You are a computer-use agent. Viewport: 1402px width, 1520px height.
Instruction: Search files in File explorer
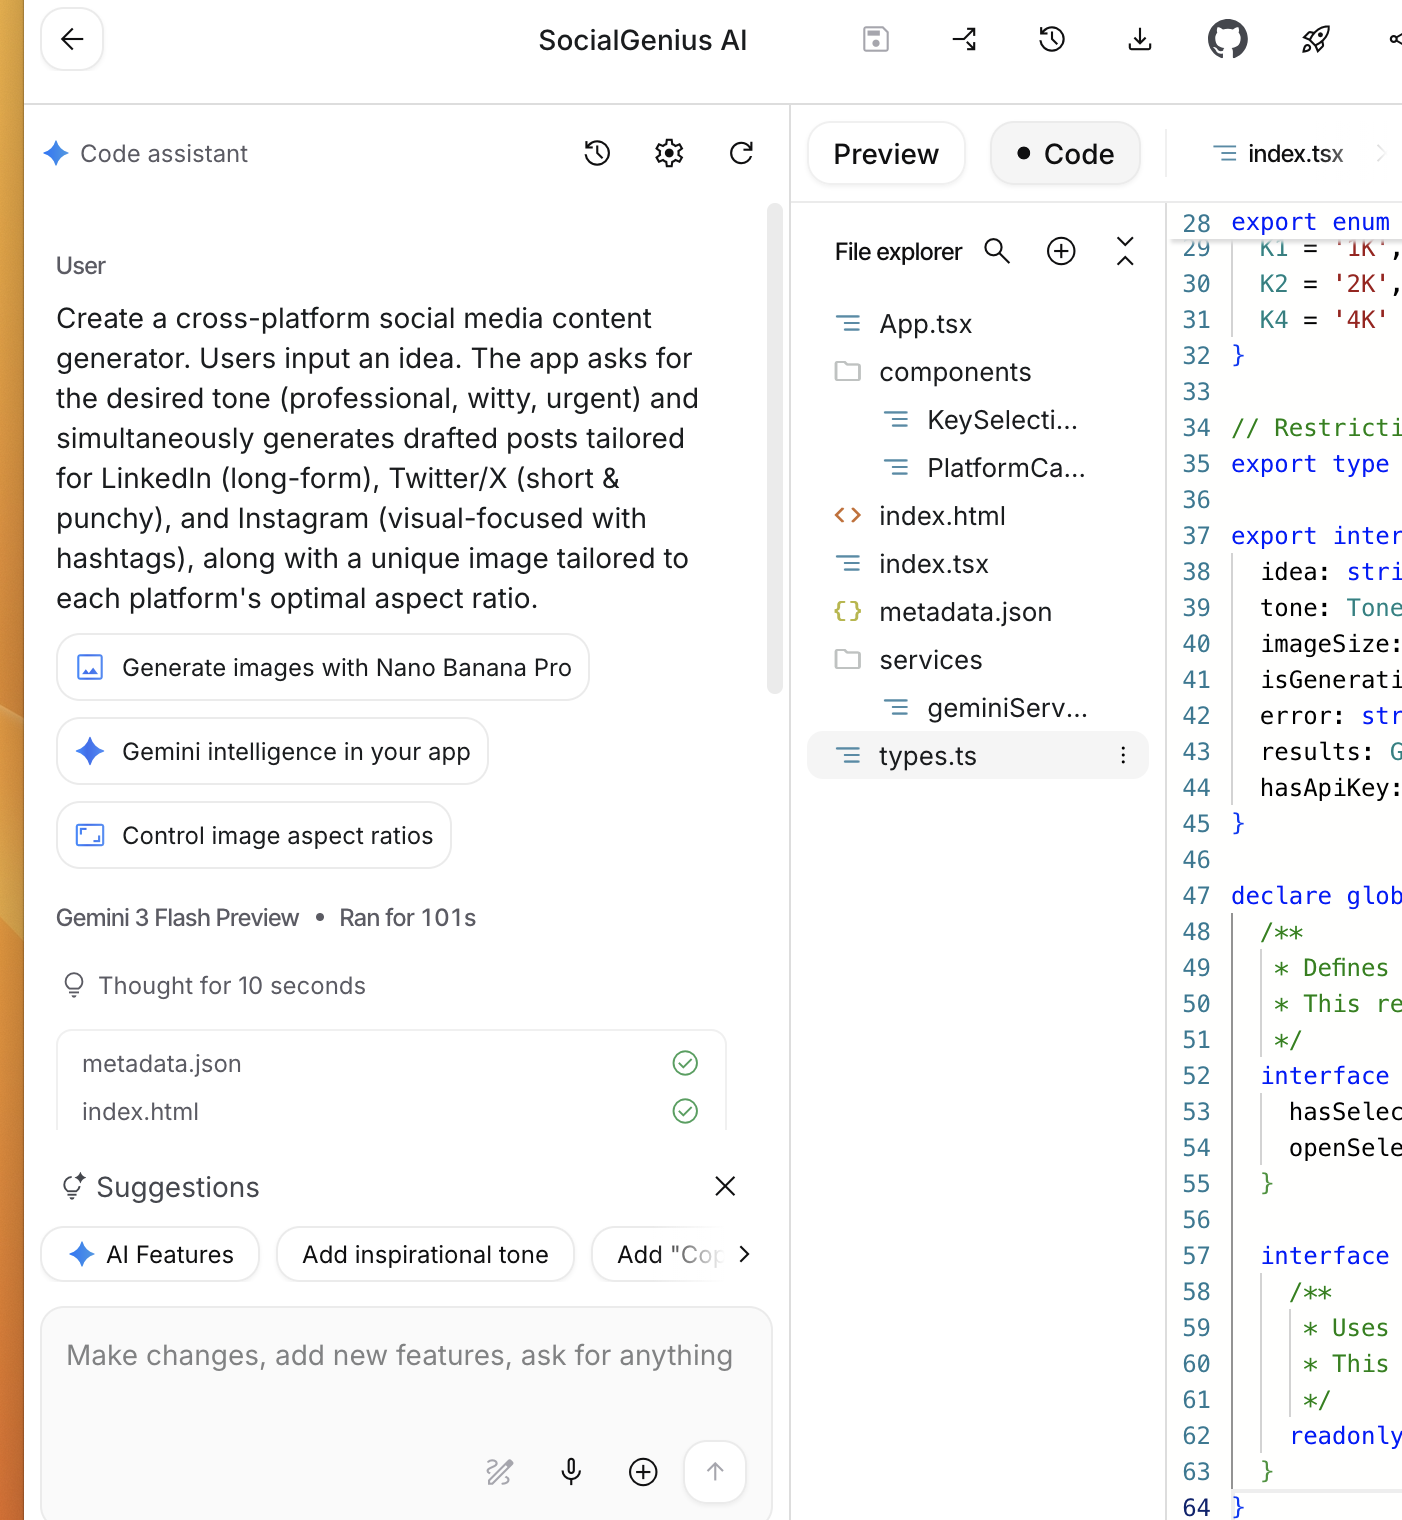point(997,251)
